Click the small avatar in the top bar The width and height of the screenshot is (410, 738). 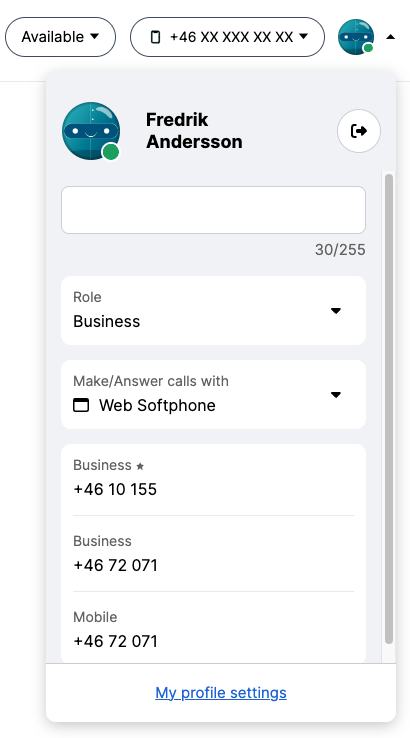356,37
